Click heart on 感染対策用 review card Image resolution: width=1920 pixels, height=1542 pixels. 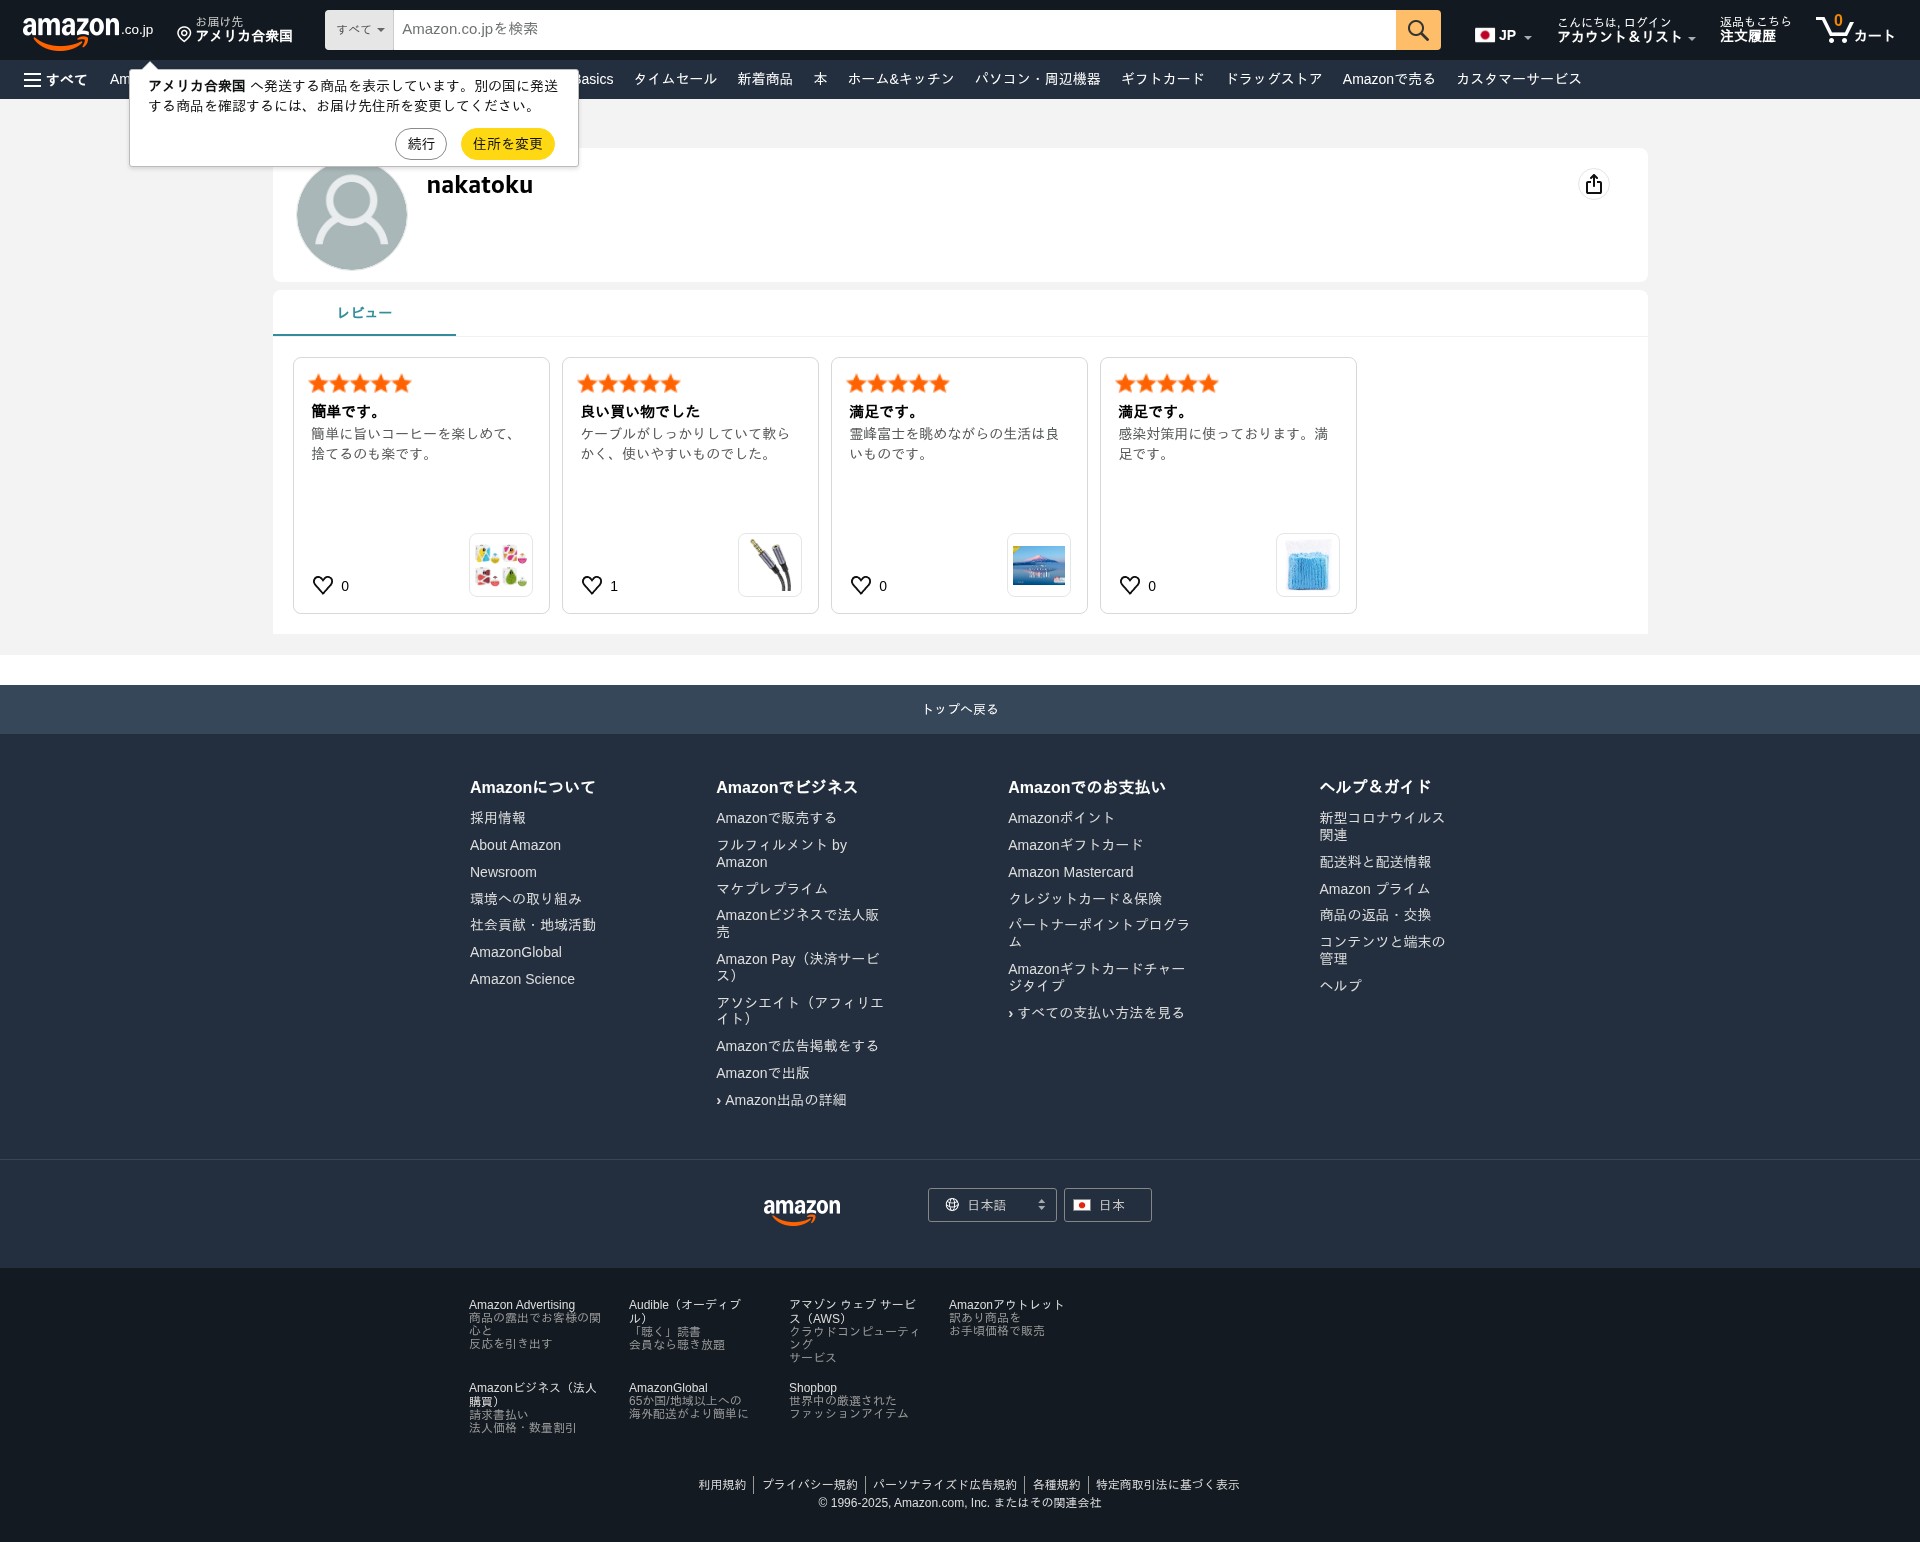click(x=1130, y=585)
